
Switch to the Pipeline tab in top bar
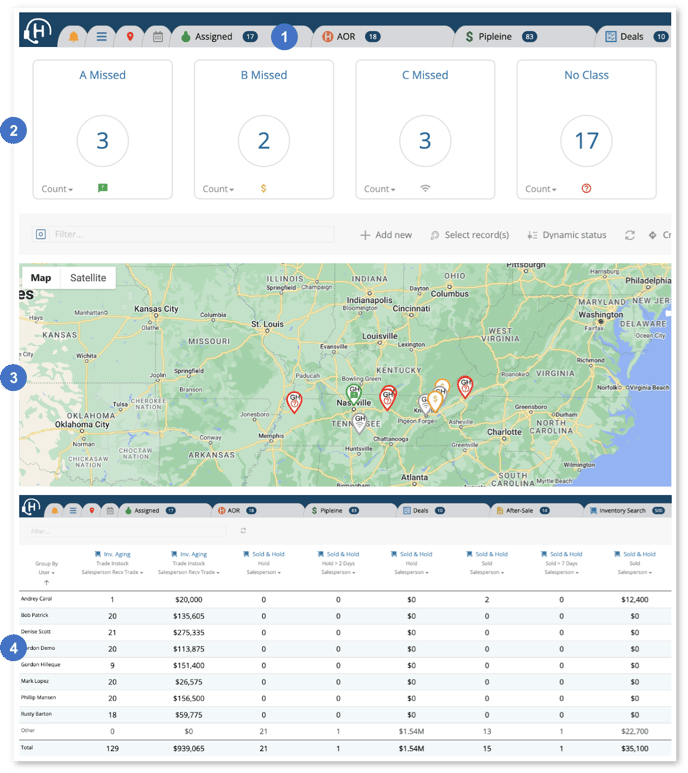(x=494, y=37)
